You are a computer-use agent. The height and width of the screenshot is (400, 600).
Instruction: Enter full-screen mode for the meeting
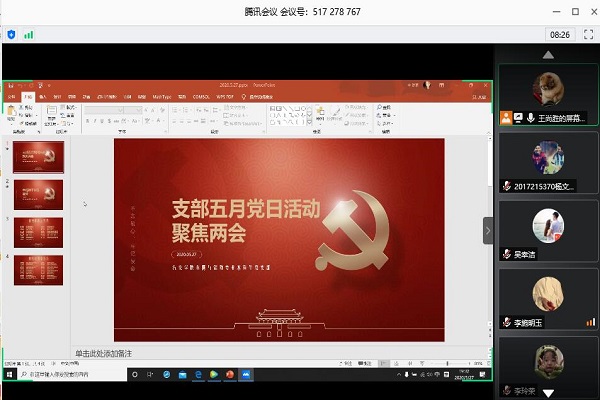[x=589, y=35]
